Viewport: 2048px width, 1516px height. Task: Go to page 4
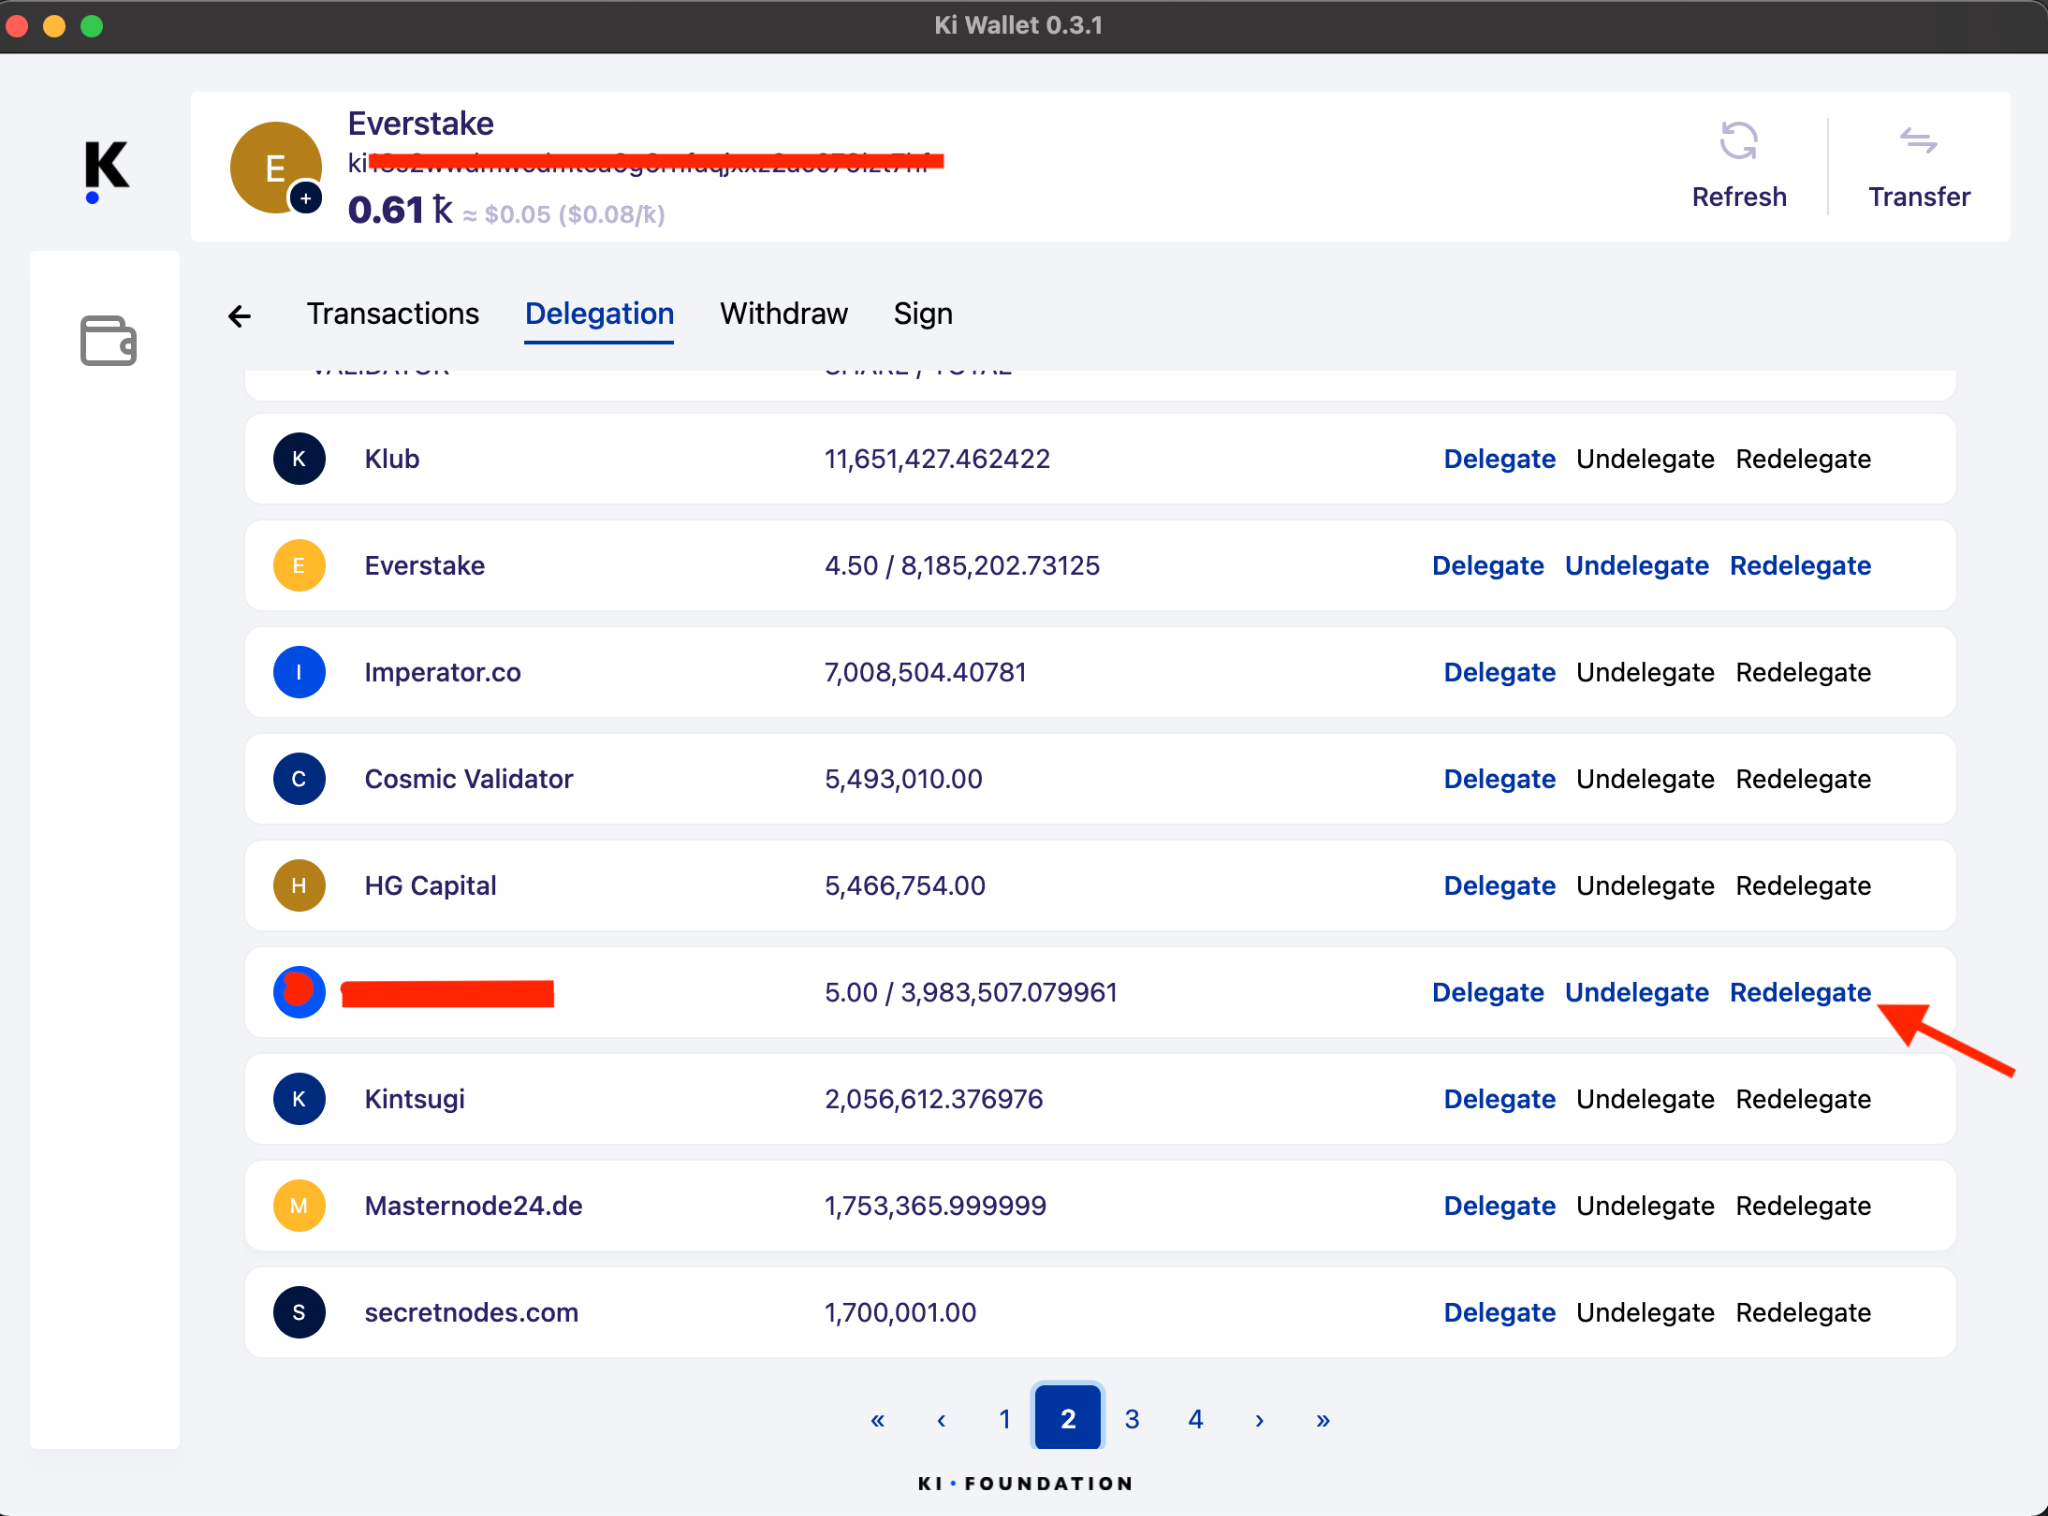[1196, 1419]
